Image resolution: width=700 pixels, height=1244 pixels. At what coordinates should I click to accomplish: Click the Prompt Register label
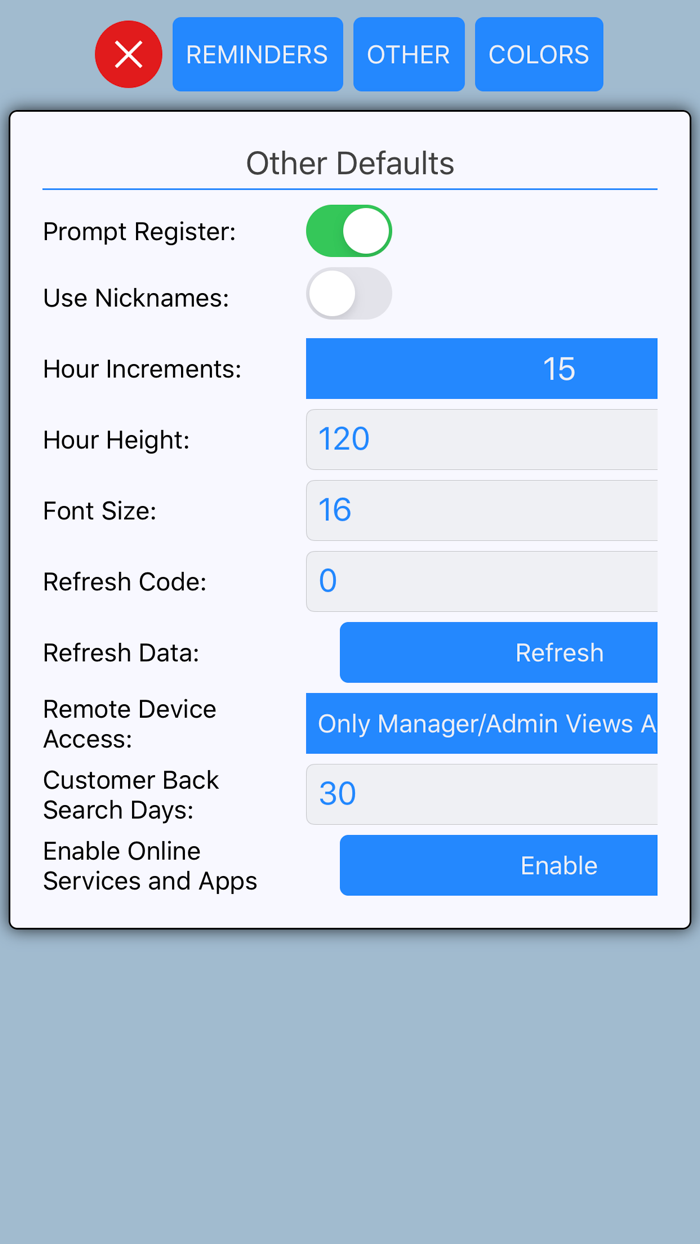(139, 230)
